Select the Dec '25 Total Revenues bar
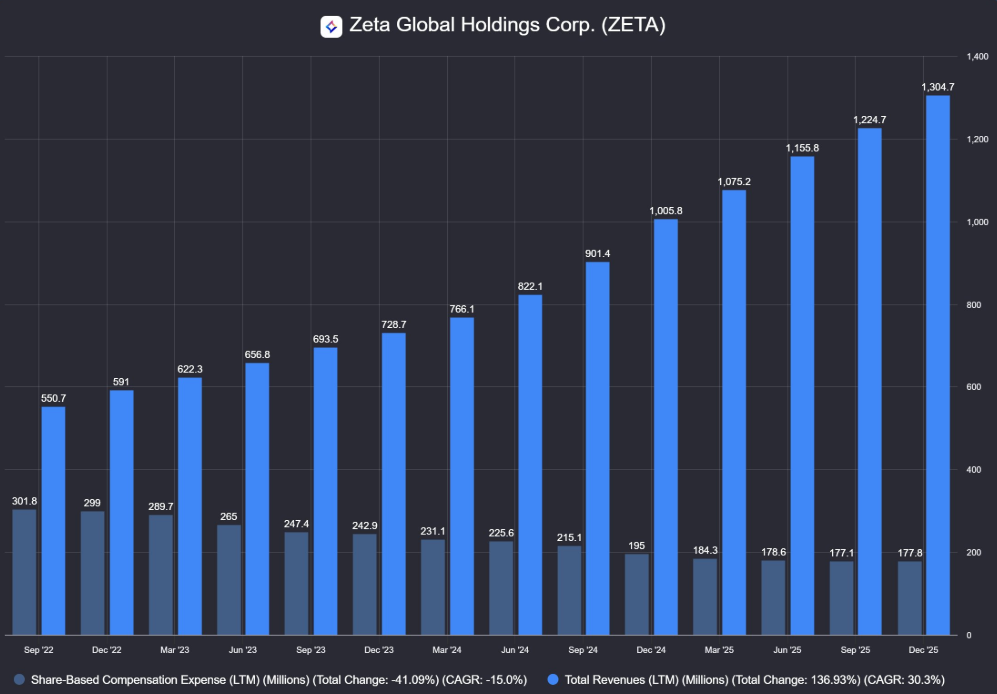This screenshot has width=997, height=694. [x=937, y=365]
